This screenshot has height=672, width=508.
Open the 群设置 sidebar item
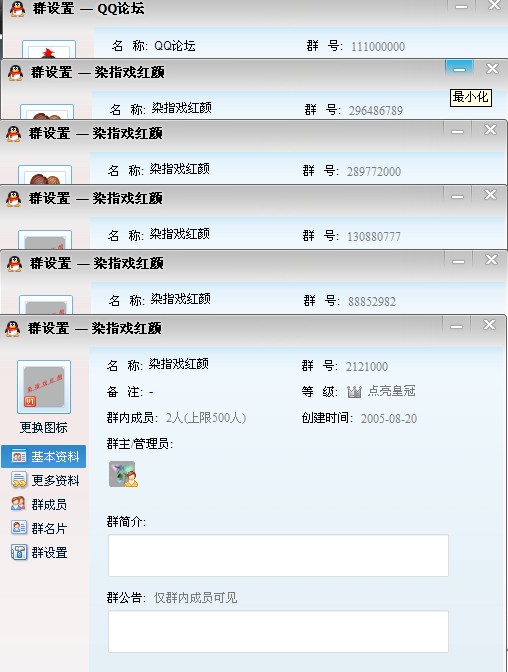coord(39,552)
